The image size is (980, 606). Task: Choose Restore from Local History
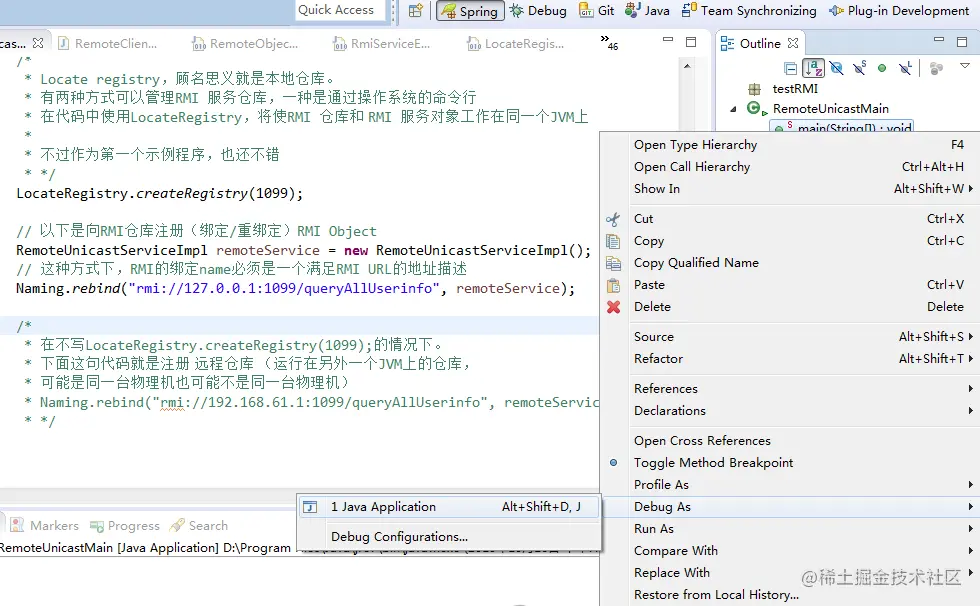point(789,595)
